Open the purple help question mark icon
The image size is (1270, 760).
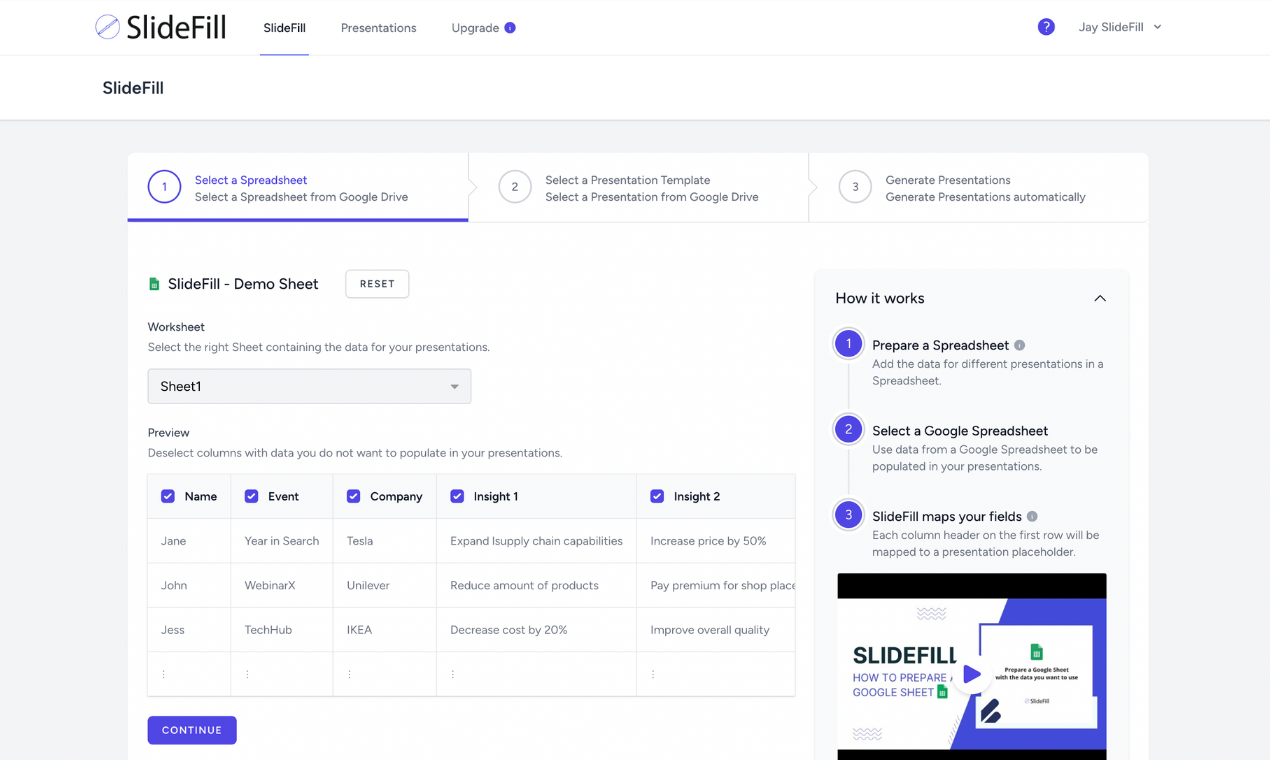click(x=1046, y=27)
